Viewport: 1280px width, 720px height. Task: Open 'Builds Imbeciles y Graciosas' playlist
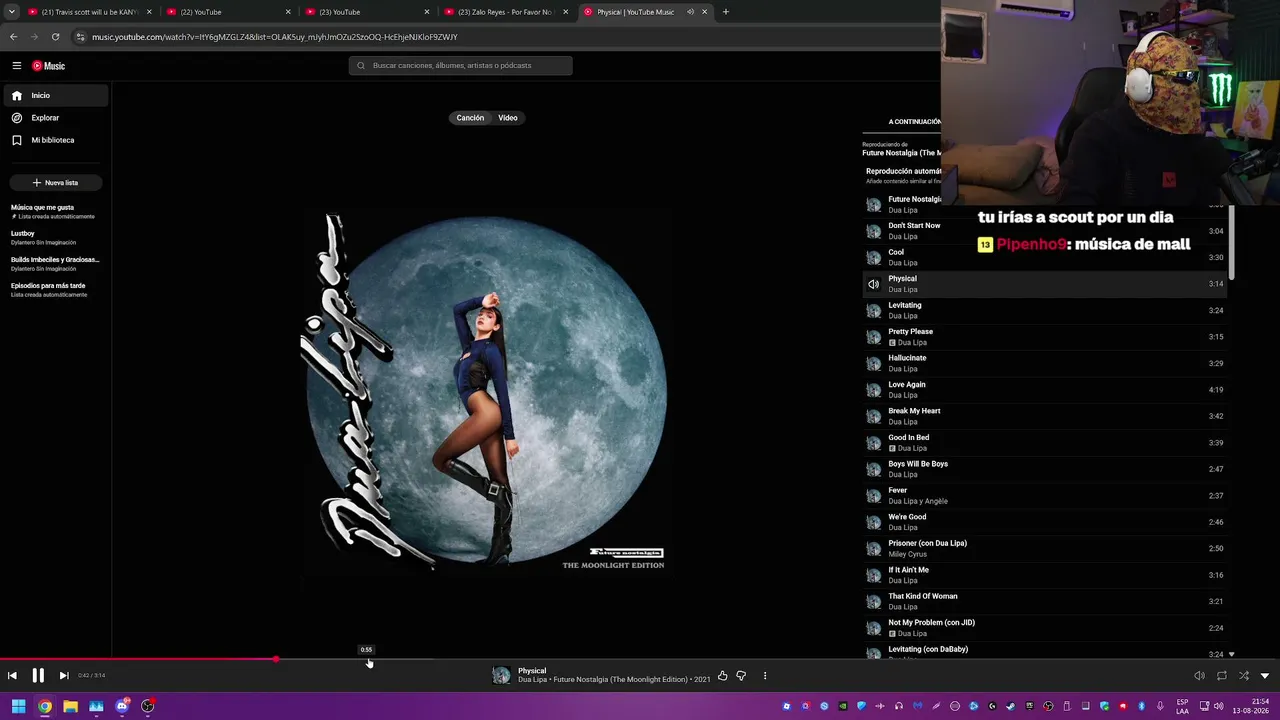pyautogui.click(x=55, y=263)
